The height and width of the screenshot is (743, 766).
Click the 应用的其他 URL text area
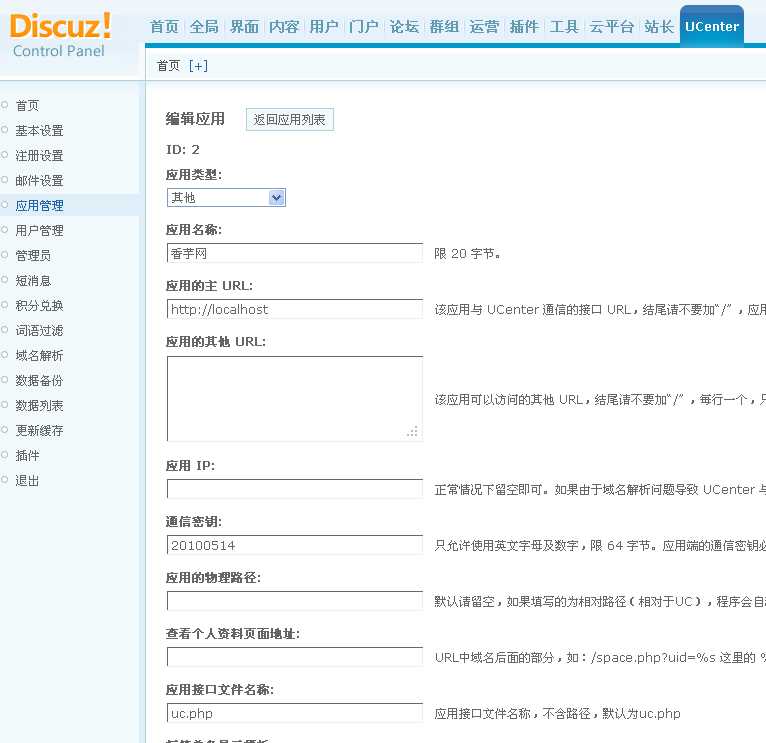pyautogui.click(x=295, y=399)
